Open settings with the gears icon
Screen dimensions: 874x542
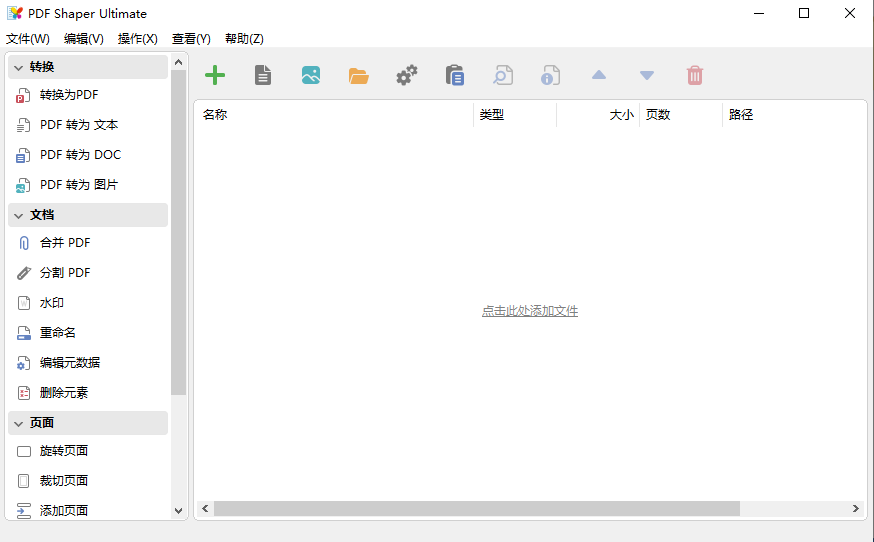[x=407, y=75]
